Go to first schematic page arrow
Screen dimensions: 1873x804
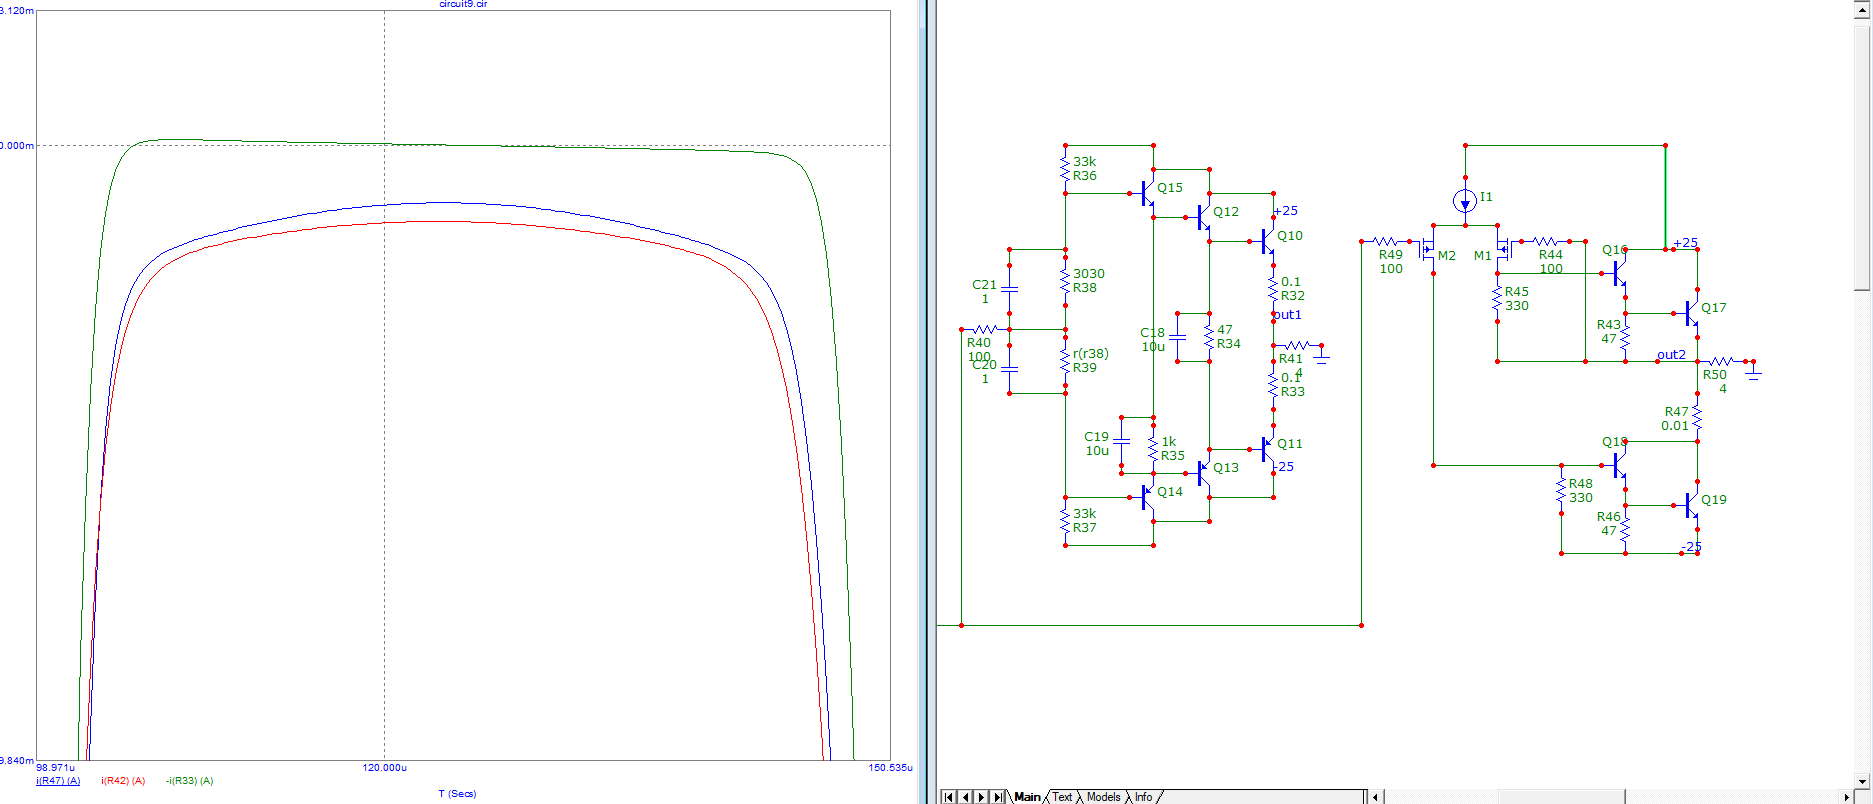[x=949, y=797]
